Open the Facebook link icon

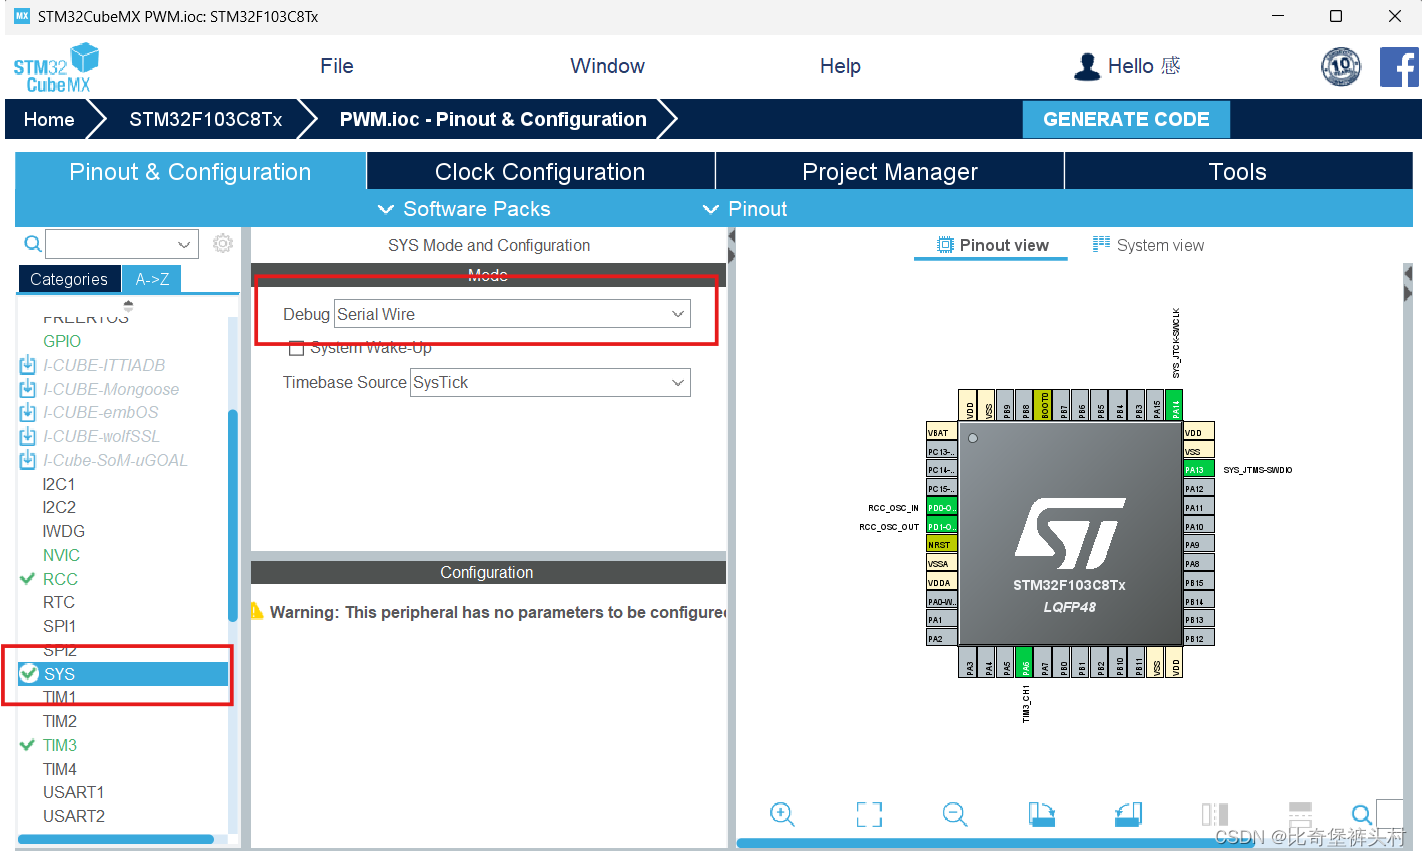pyautogui.click(x=1399, y=67)
